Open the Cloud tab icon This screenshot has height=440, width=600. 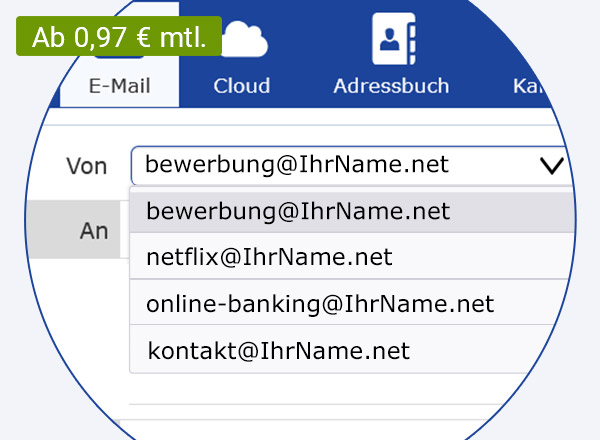point(245,39)
